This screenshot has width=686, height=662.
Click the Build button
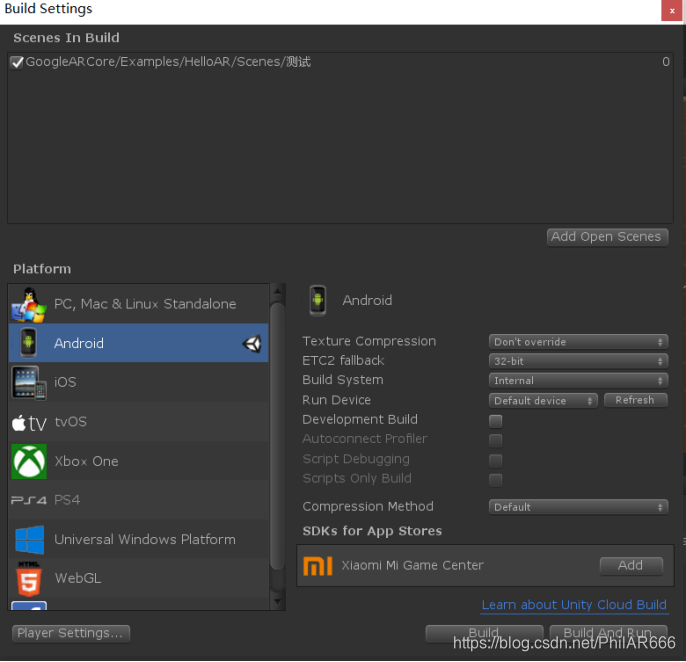click(x=484, y=633)
